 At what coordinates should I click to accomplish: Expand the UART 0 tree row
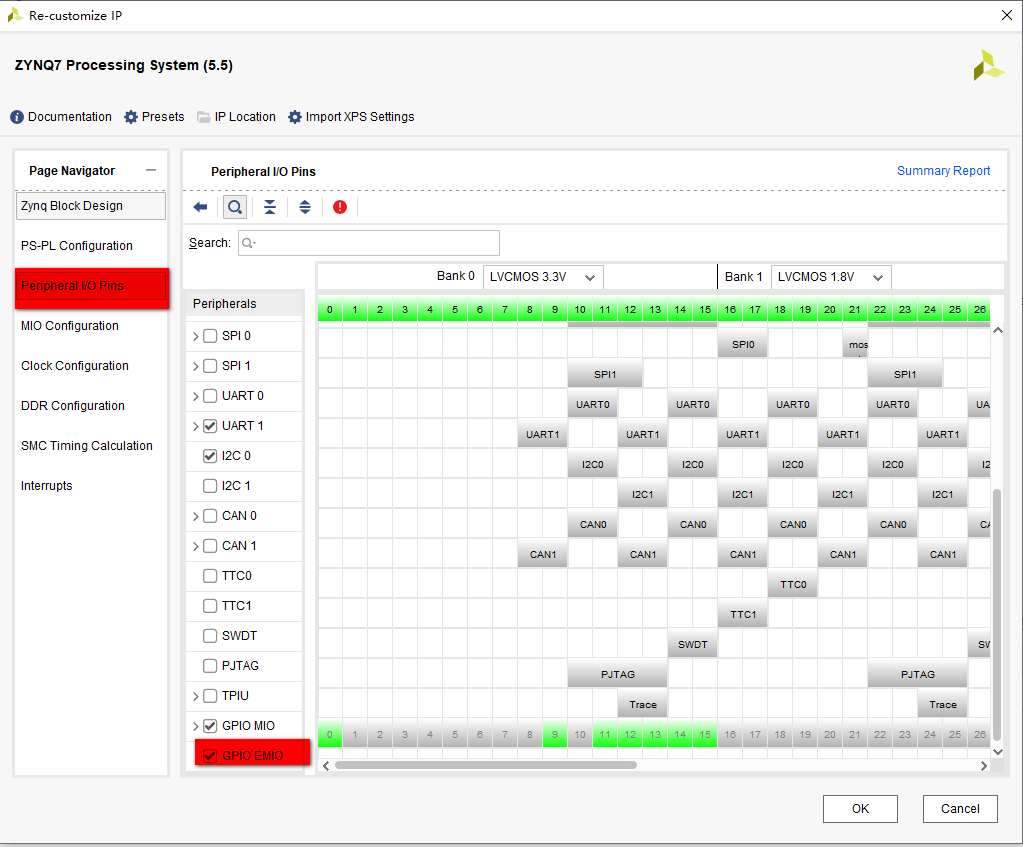pos(195,396)
